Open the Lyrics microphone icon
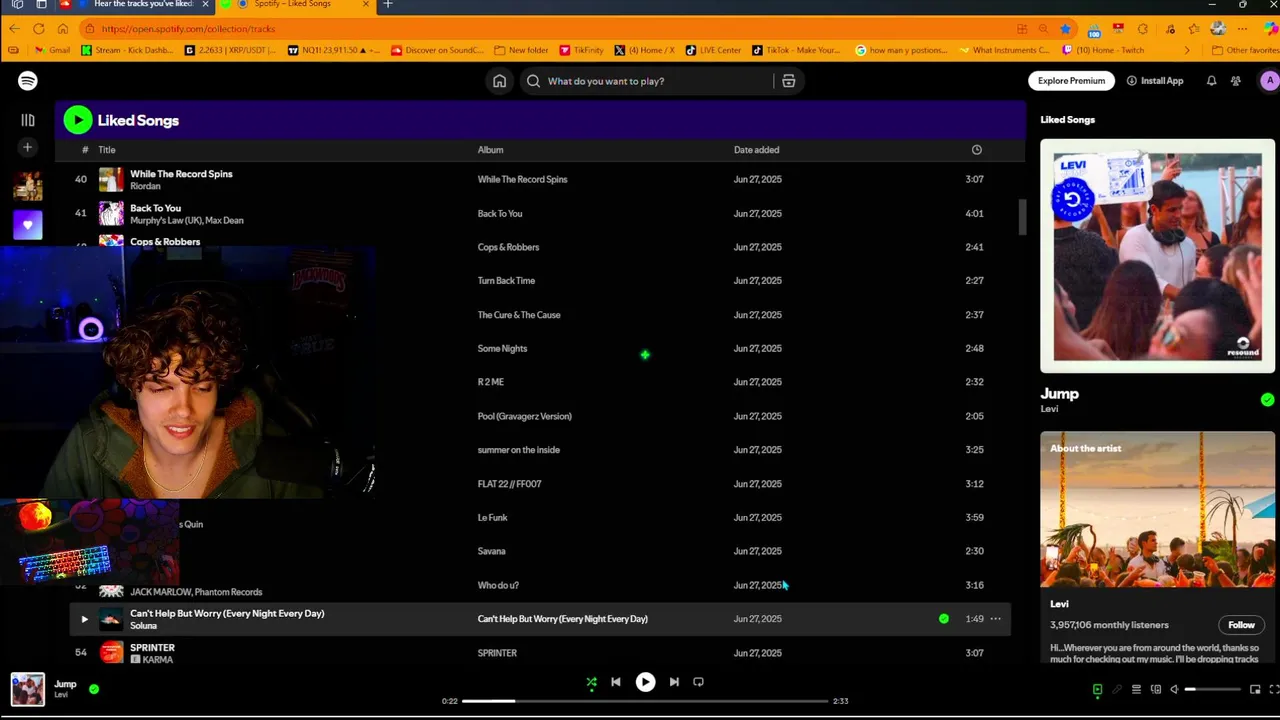 (x=1117, y=690)
